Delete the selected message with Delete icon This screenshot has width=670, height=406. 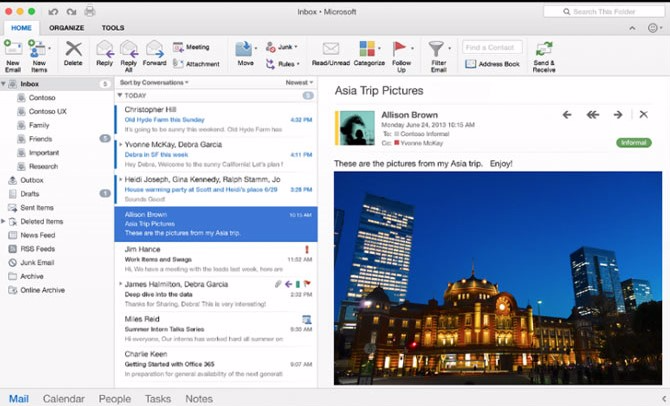click(x=73, y=50)
